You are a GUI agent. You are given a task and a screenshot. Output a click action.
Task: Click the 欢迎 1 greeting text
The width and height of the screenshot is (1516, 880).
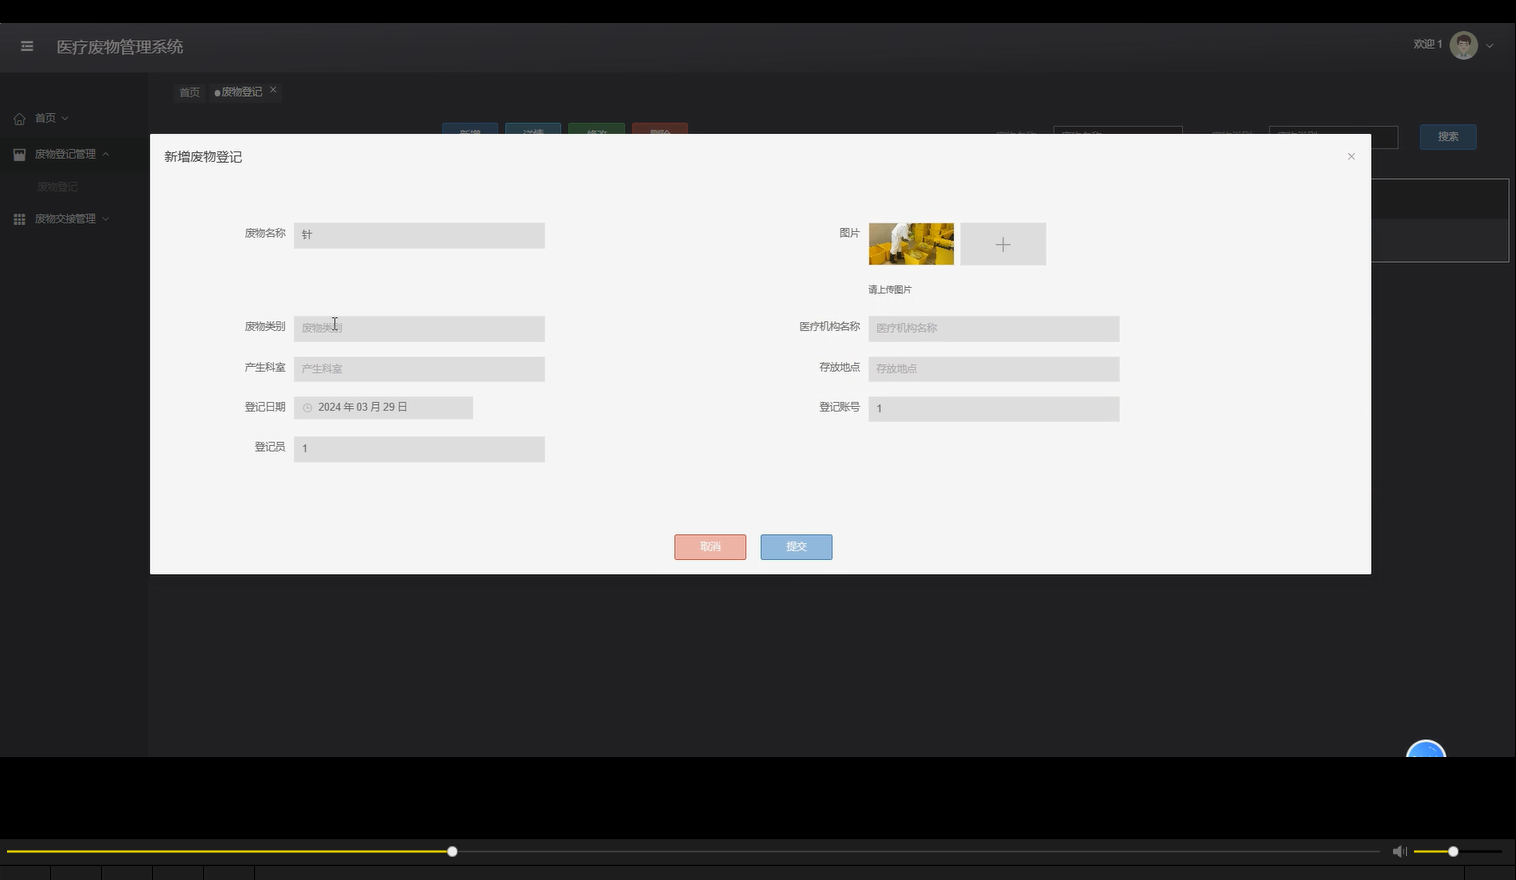click(x=1427, y=44)
